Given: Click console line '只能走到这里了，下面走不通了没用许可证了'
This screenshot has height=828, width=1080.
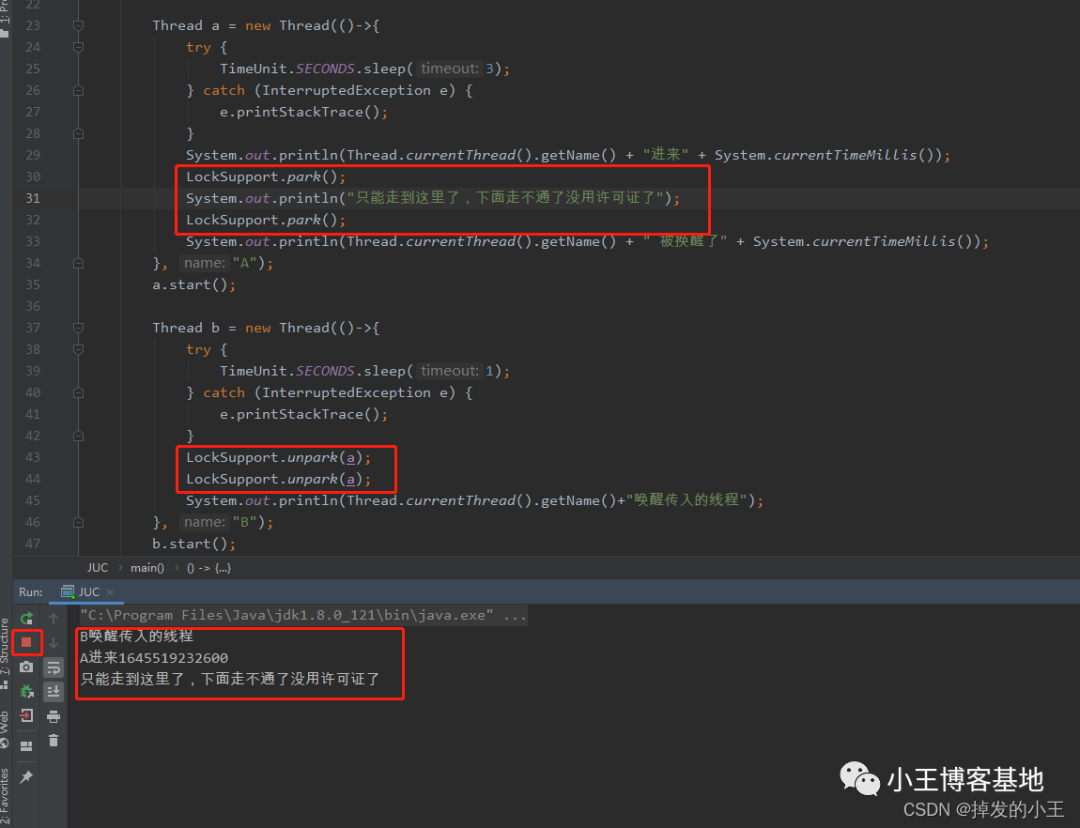Looking at the screenshot, I should coord(230,679).
